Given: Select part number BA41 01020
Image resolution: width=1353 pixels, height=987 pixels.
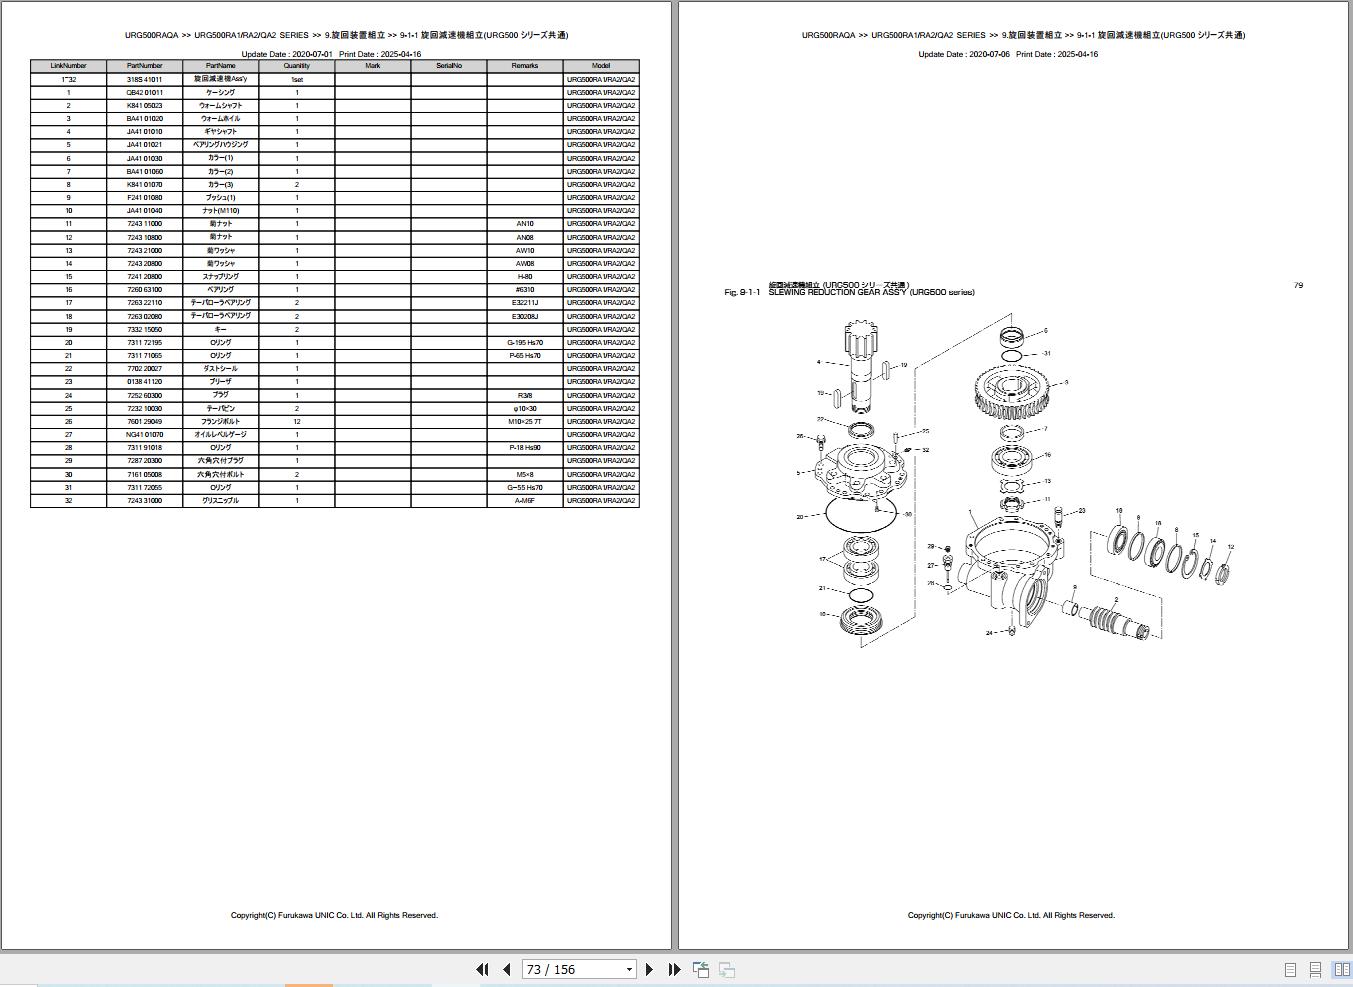Looking at the screenshot, I should 144,118.
